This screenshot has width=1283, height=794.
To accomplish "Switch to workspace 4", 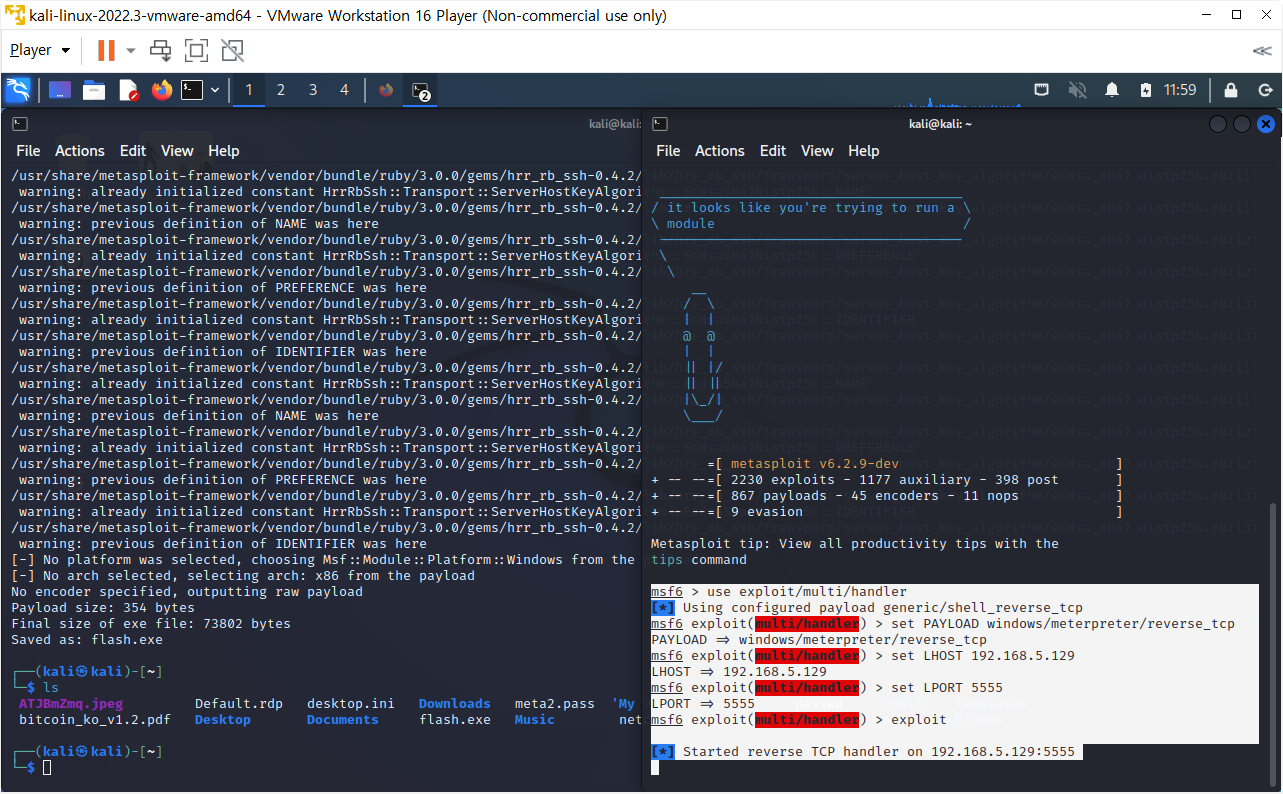I will tap(345, 90).
